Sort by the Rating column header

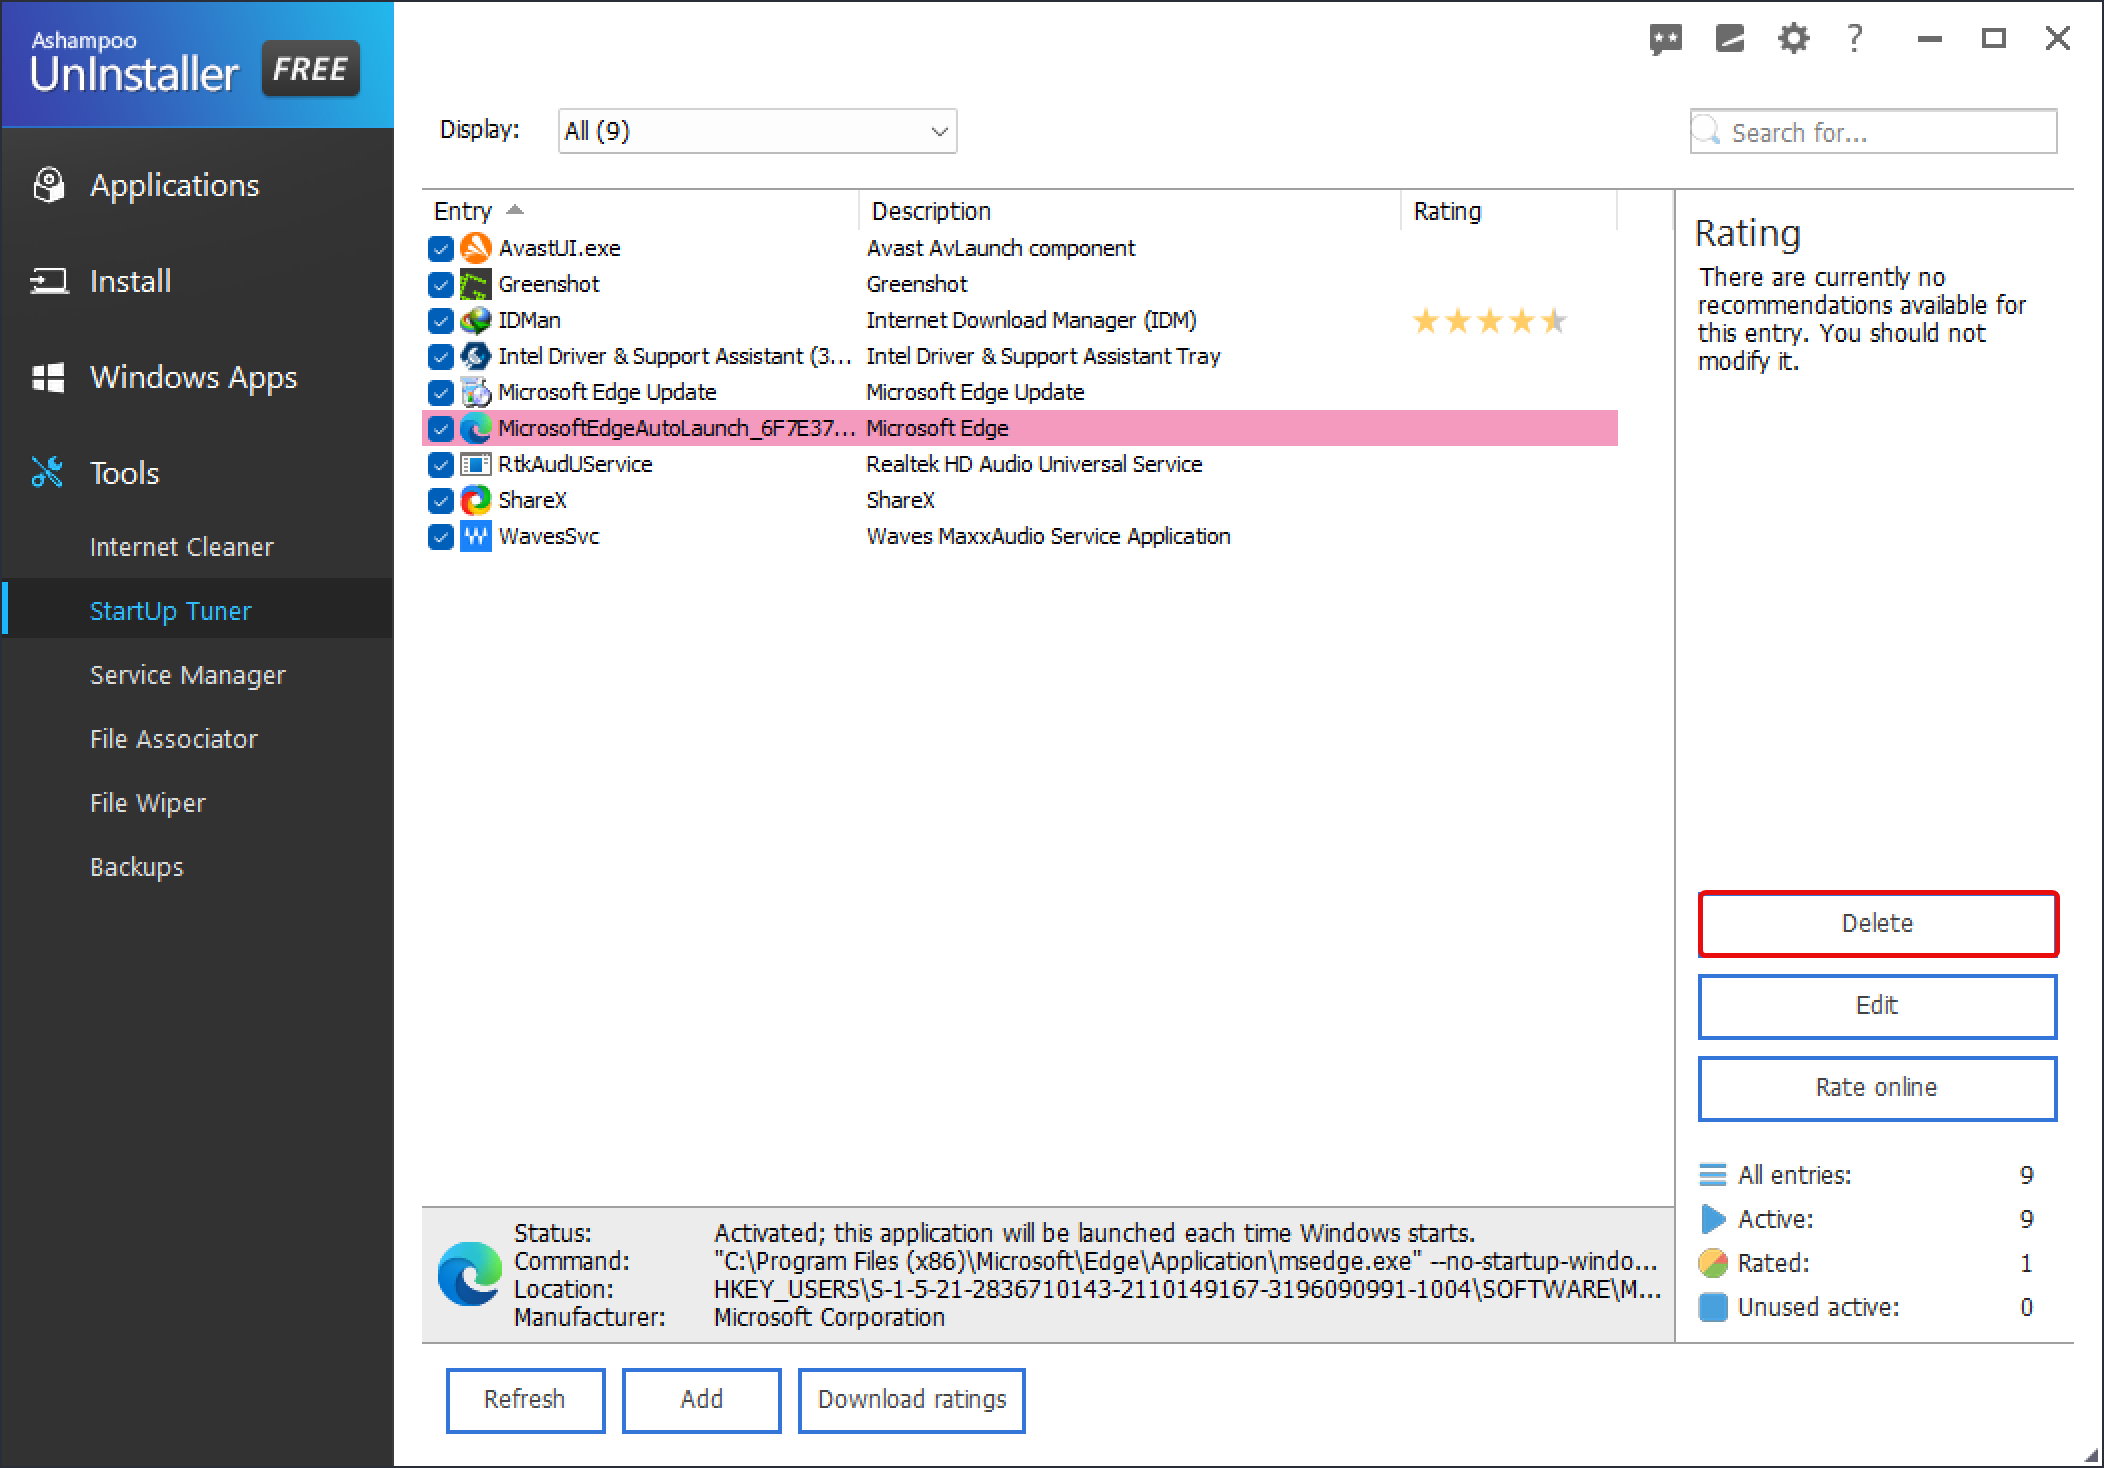coord(1508,211)
